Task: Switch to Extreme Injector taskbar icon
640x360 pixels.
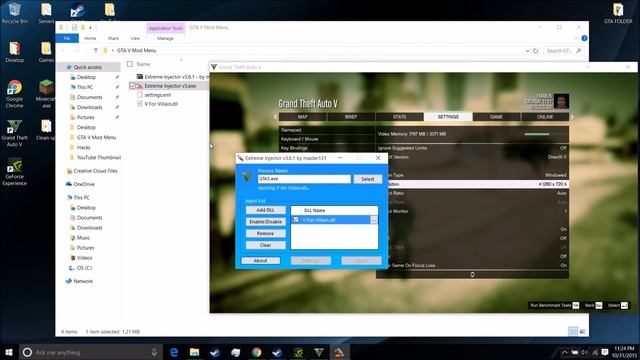Action: (x=339, y=352)
